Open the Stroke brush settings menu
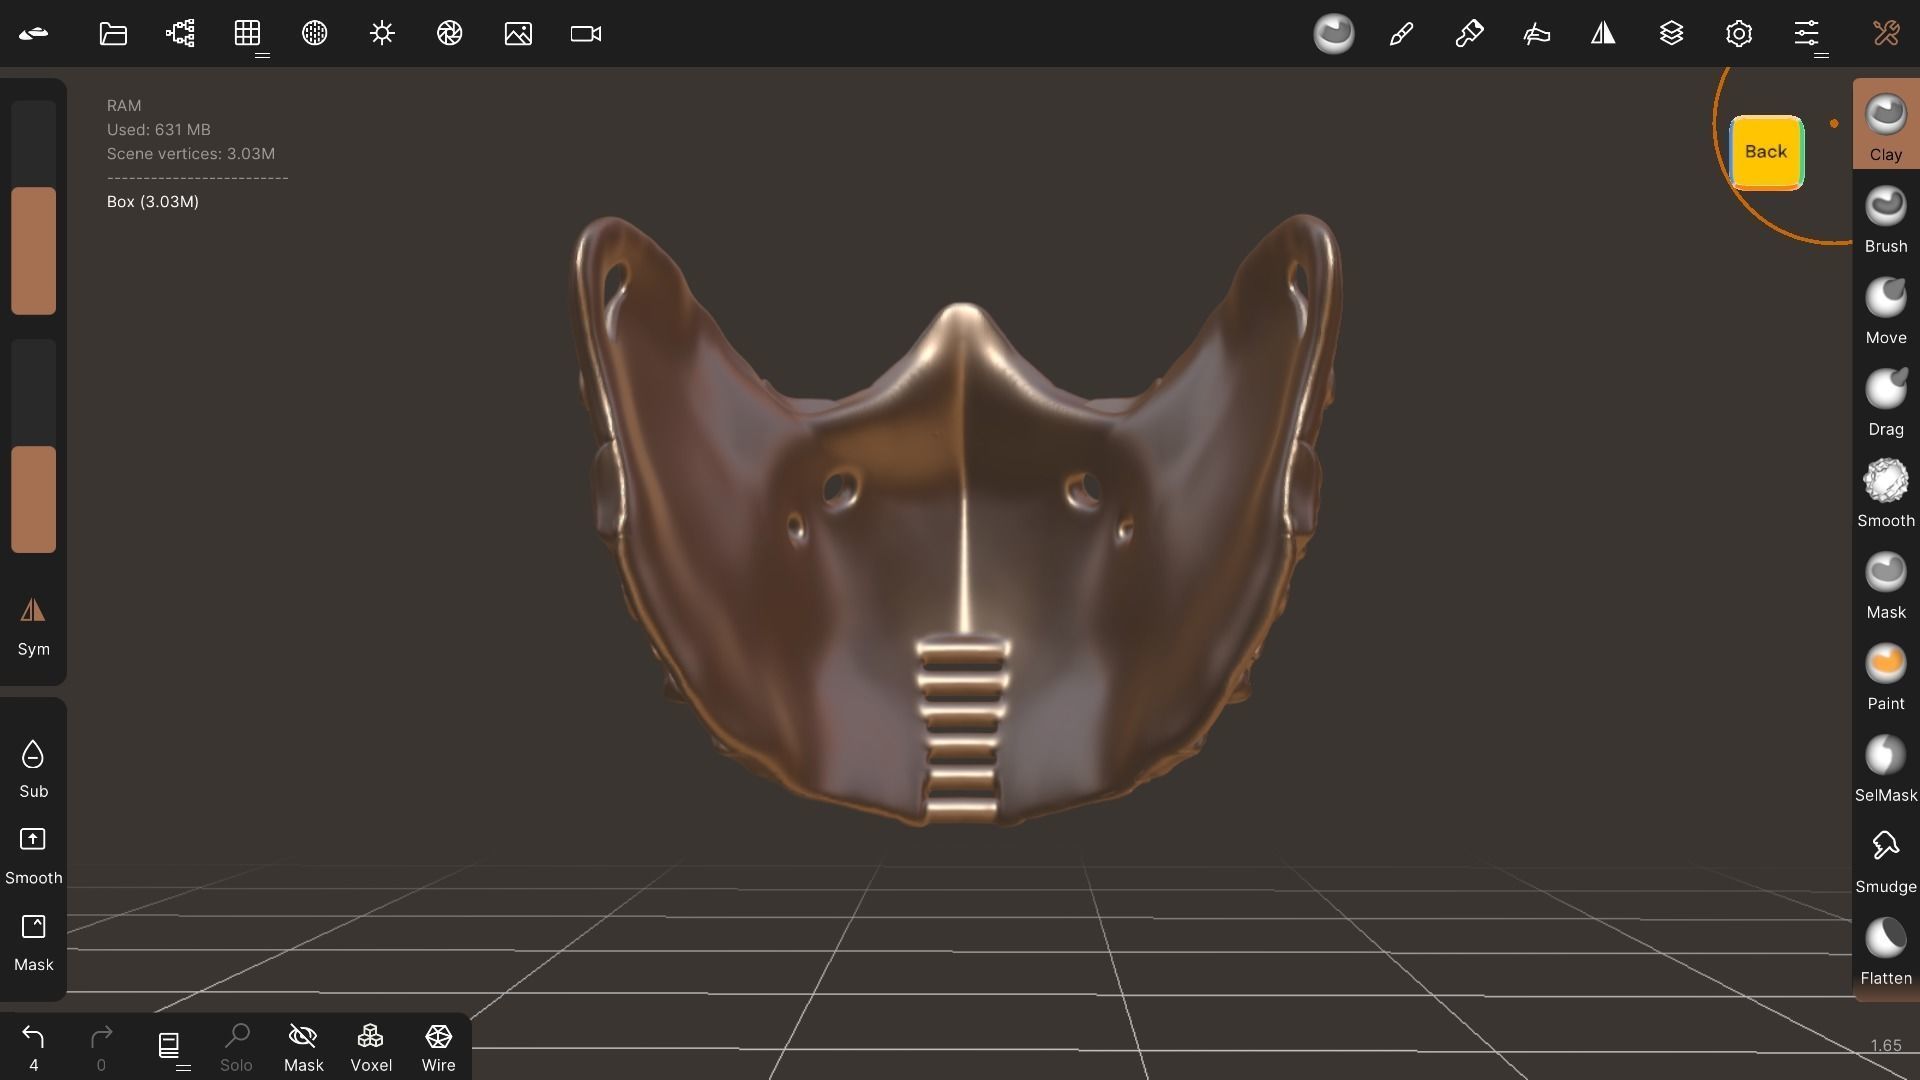 (1401, 33)
